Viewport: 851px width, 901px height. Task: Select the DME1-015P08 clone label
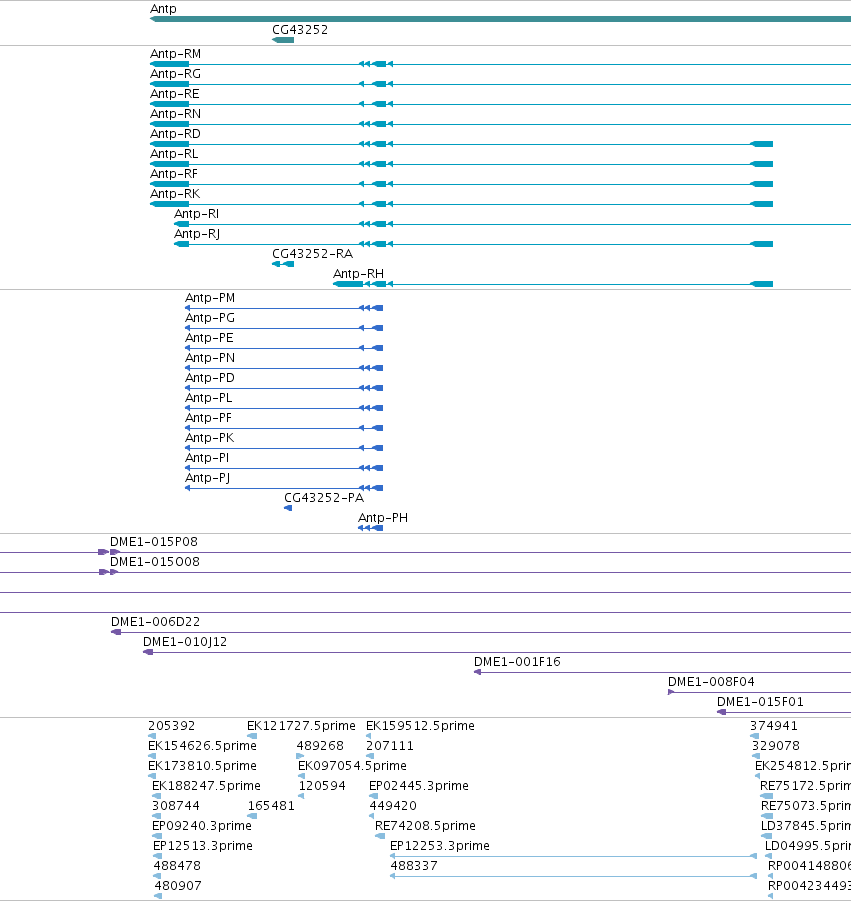(x=154, y=542)
